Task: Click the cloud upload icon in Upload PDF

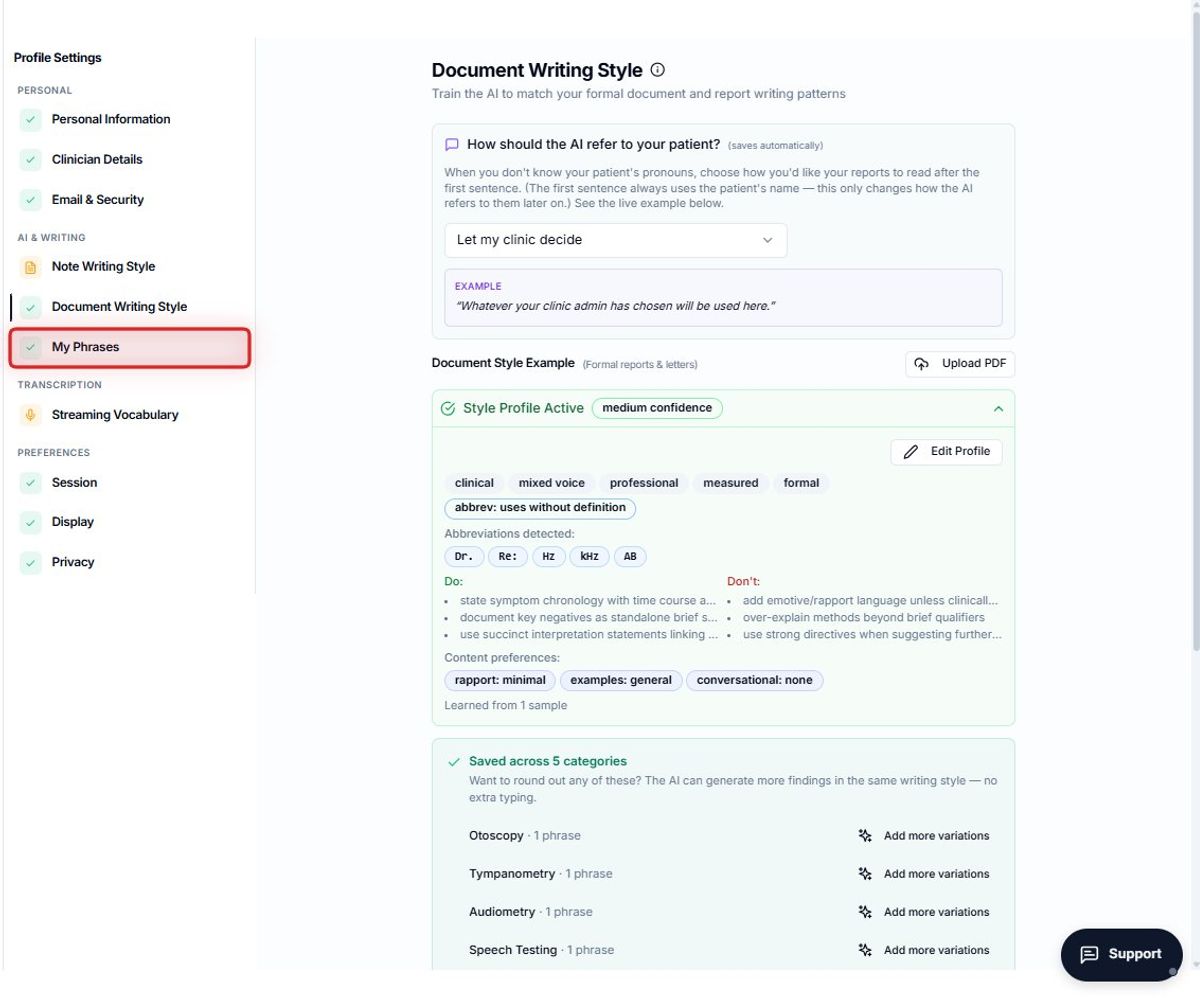Action: pyautogui.click(x=922, y=364)
